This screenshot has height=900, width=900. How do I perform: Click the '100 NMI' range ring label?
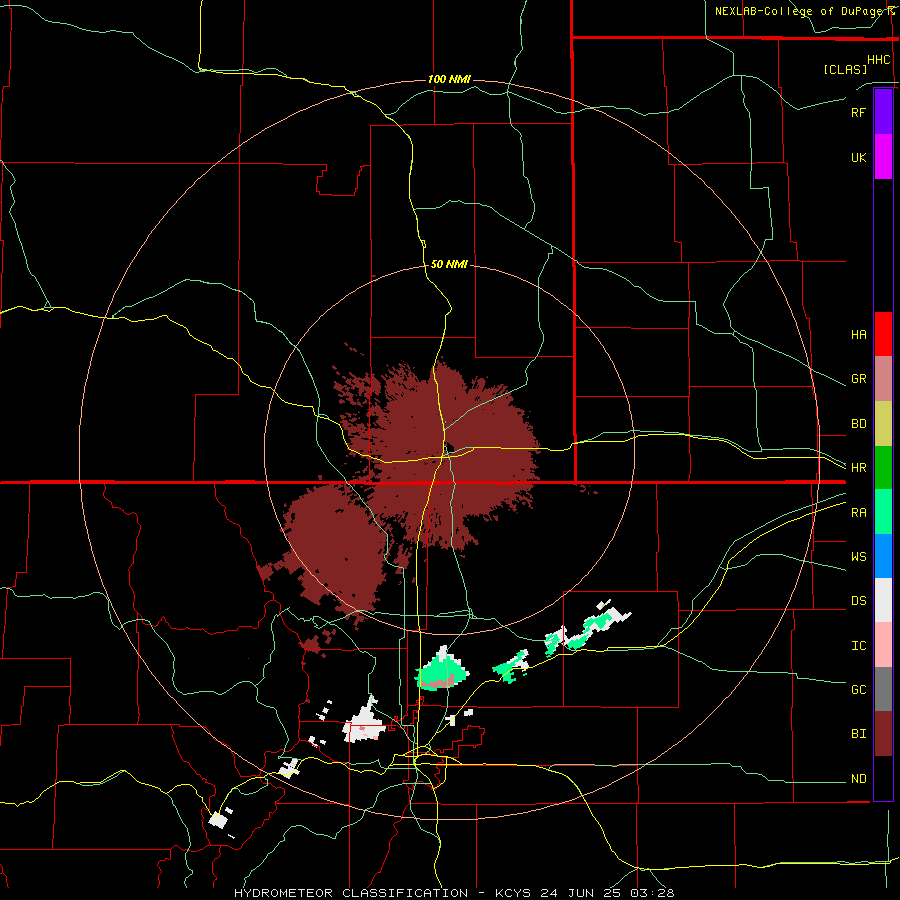click(449, 79)
